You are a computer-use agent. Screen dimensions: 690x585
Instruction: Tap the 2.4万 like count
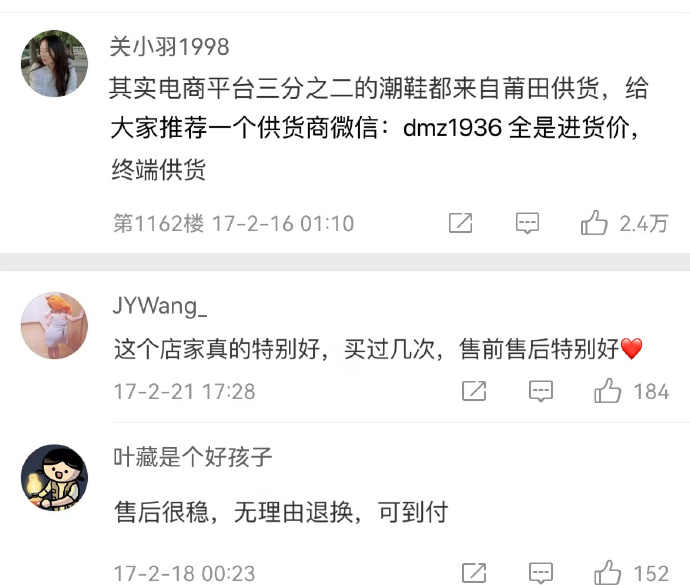644,223
